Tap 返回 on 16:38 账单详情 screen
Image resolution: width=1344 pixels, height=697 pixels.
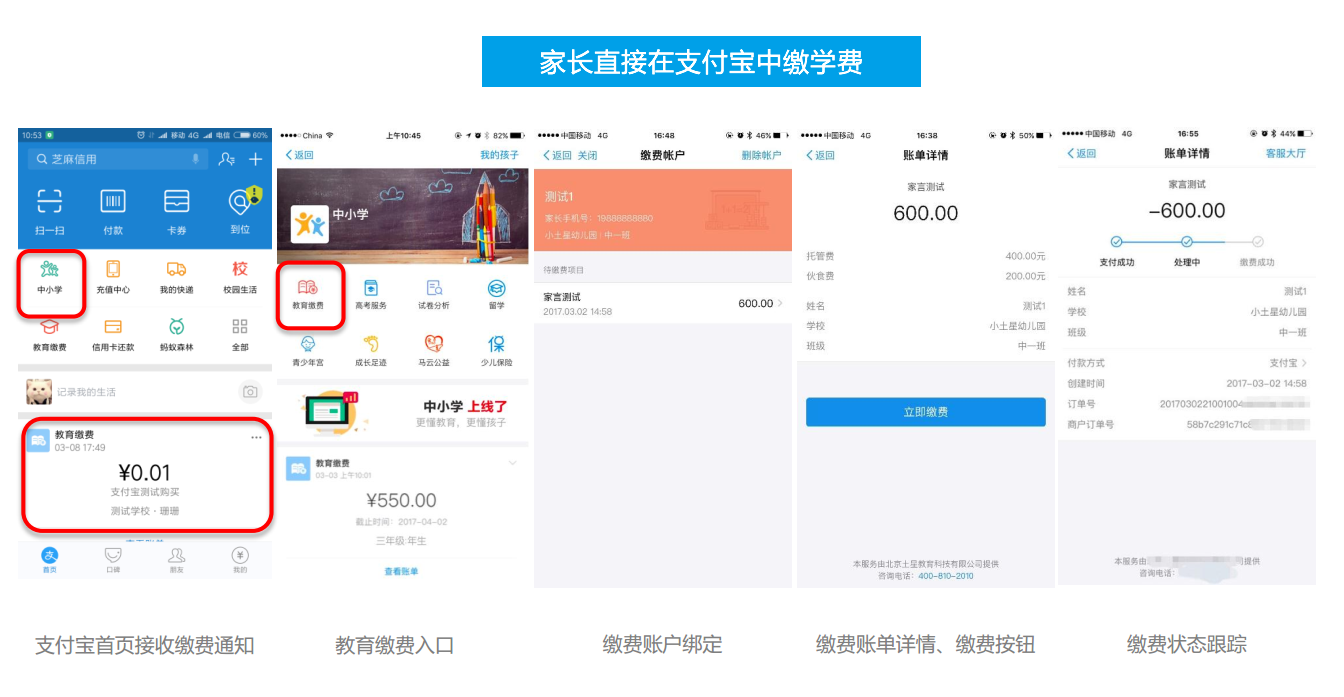tap(820, 155)
